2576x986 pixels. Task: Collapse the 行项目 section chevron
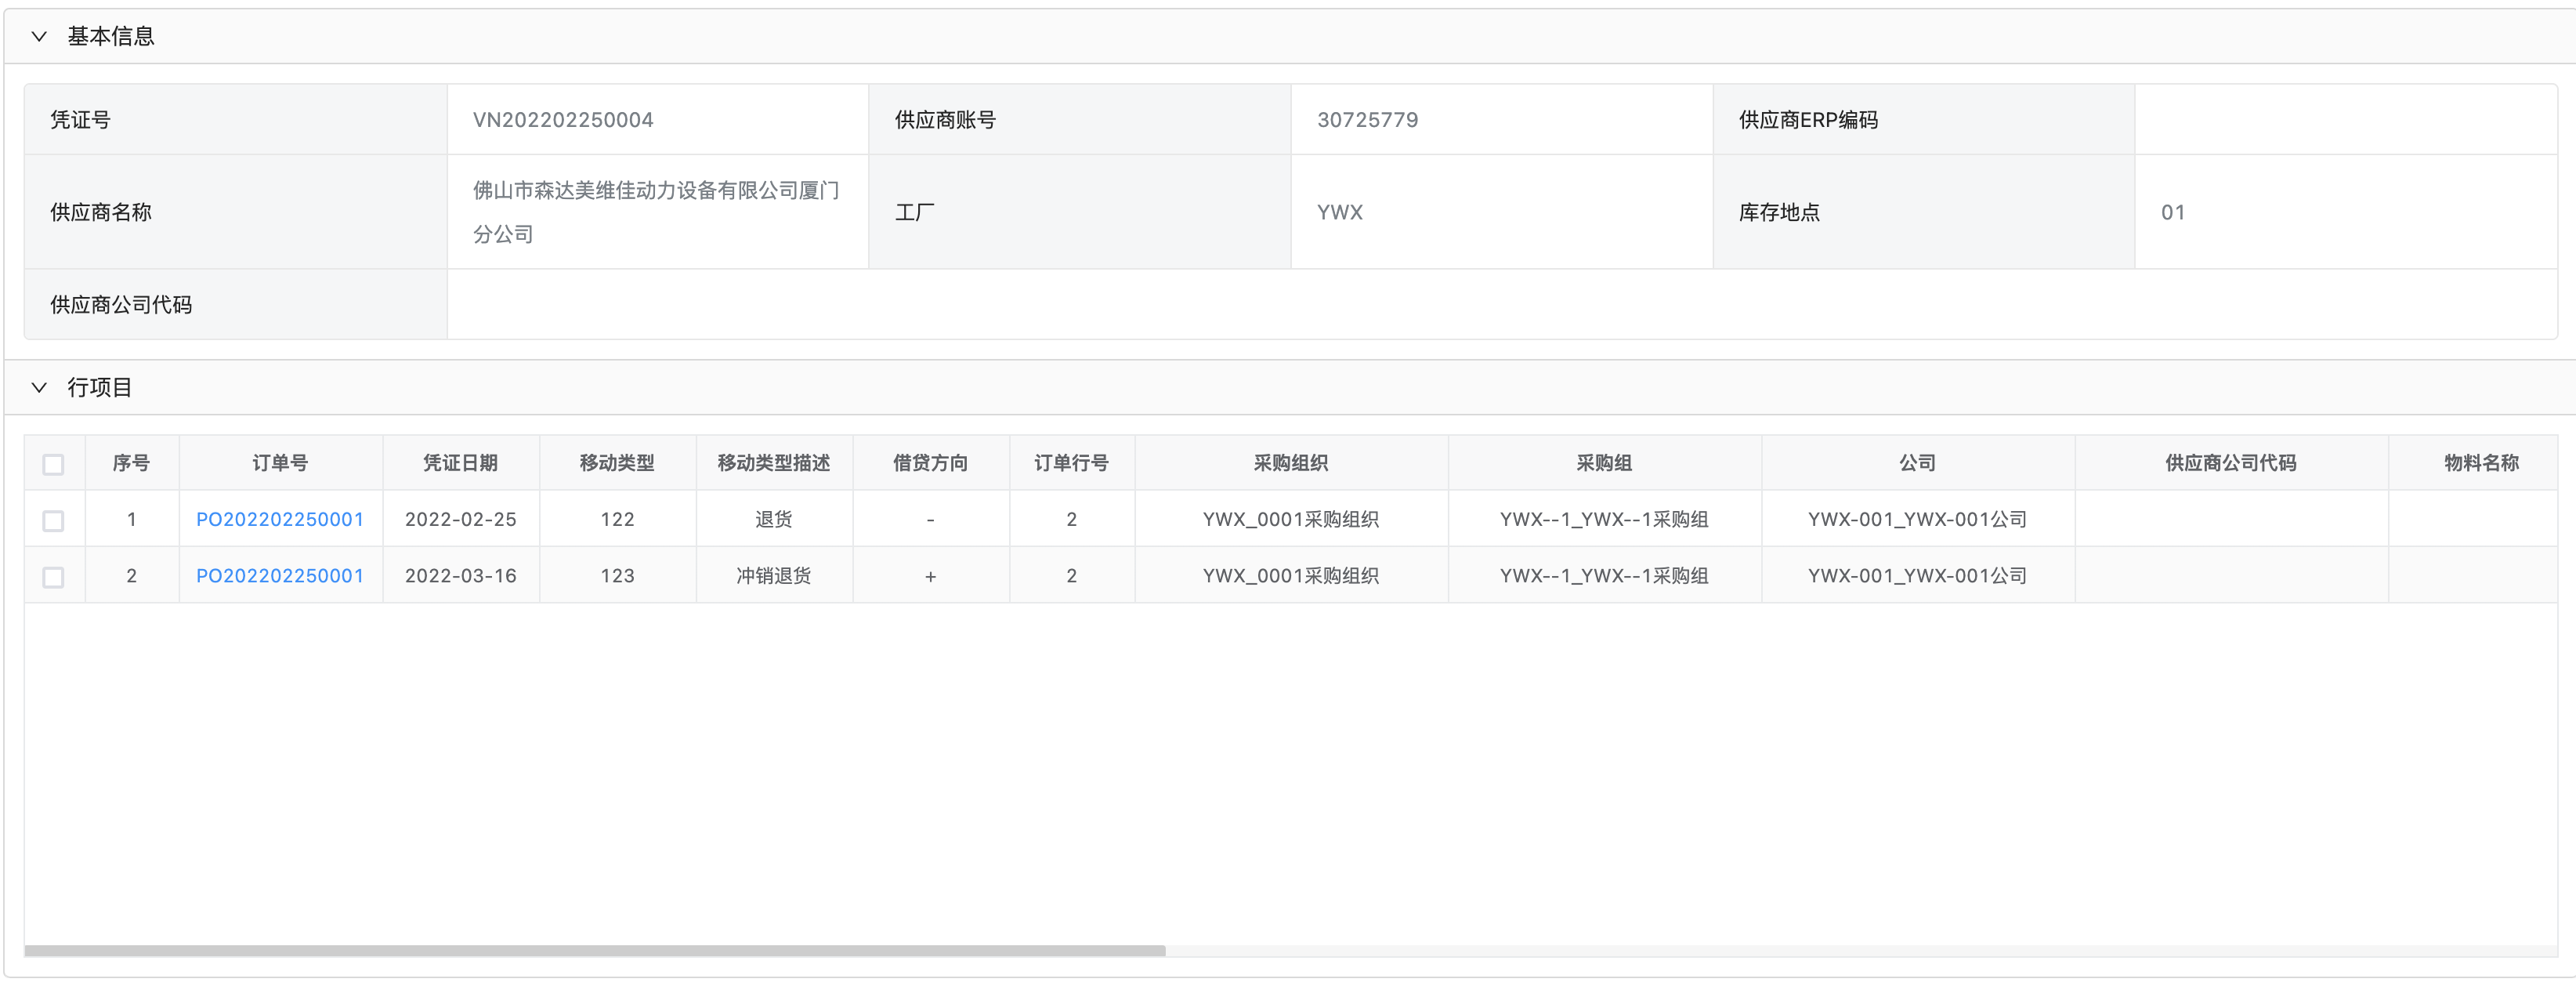(x=39, y=388)
